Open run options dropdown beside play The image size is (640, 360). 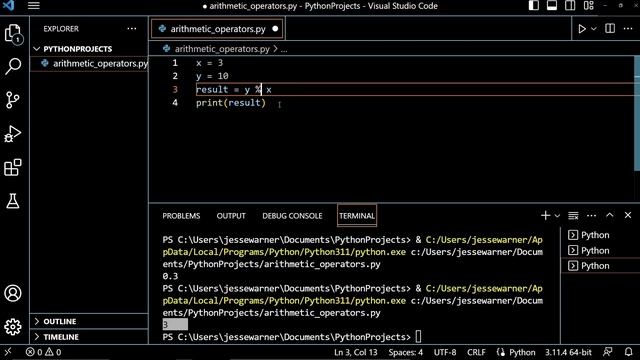click(x=593, y=29)
